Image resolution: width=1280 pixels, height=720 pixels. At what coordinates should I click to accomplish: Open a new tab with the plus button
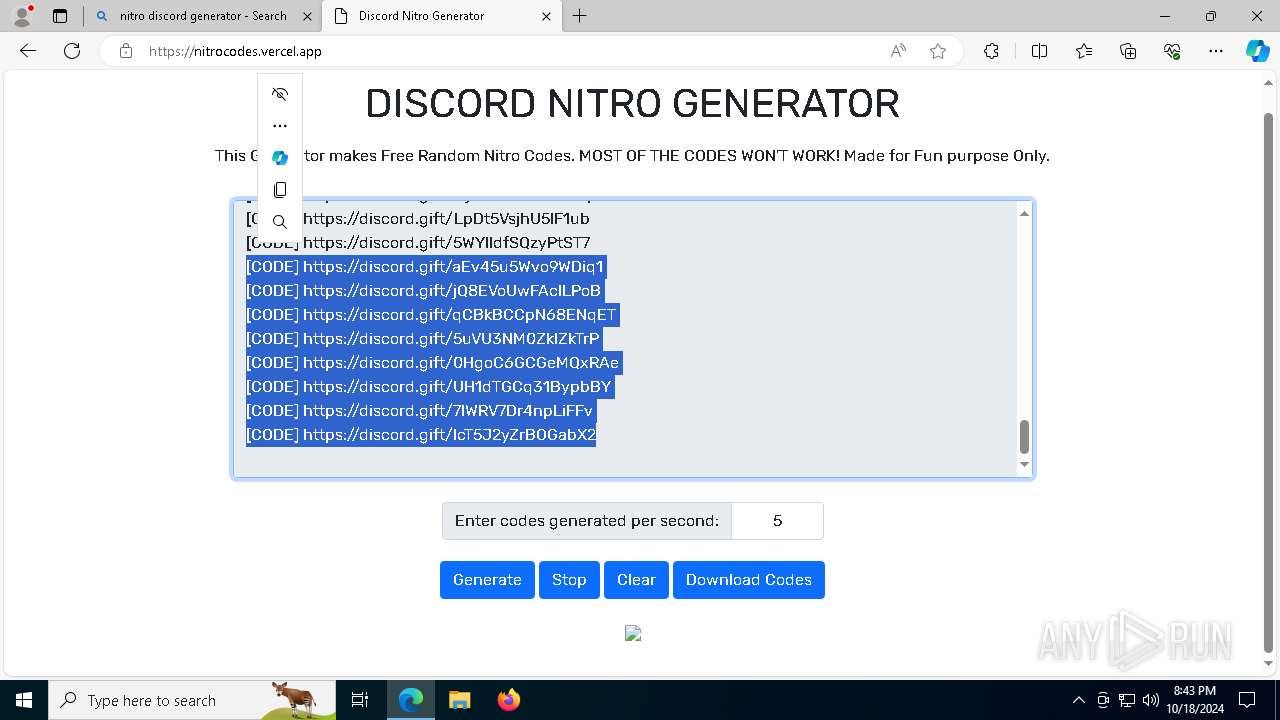579,16
